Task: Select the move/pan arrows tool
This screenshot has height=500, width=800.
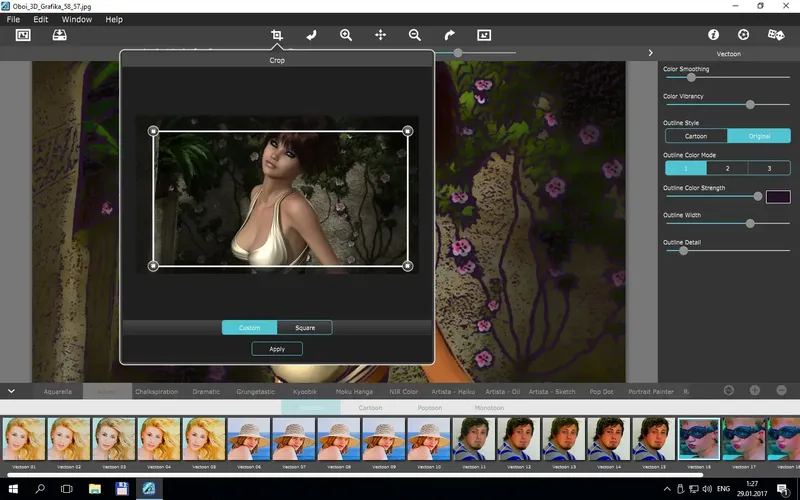Action: [380, 35]
